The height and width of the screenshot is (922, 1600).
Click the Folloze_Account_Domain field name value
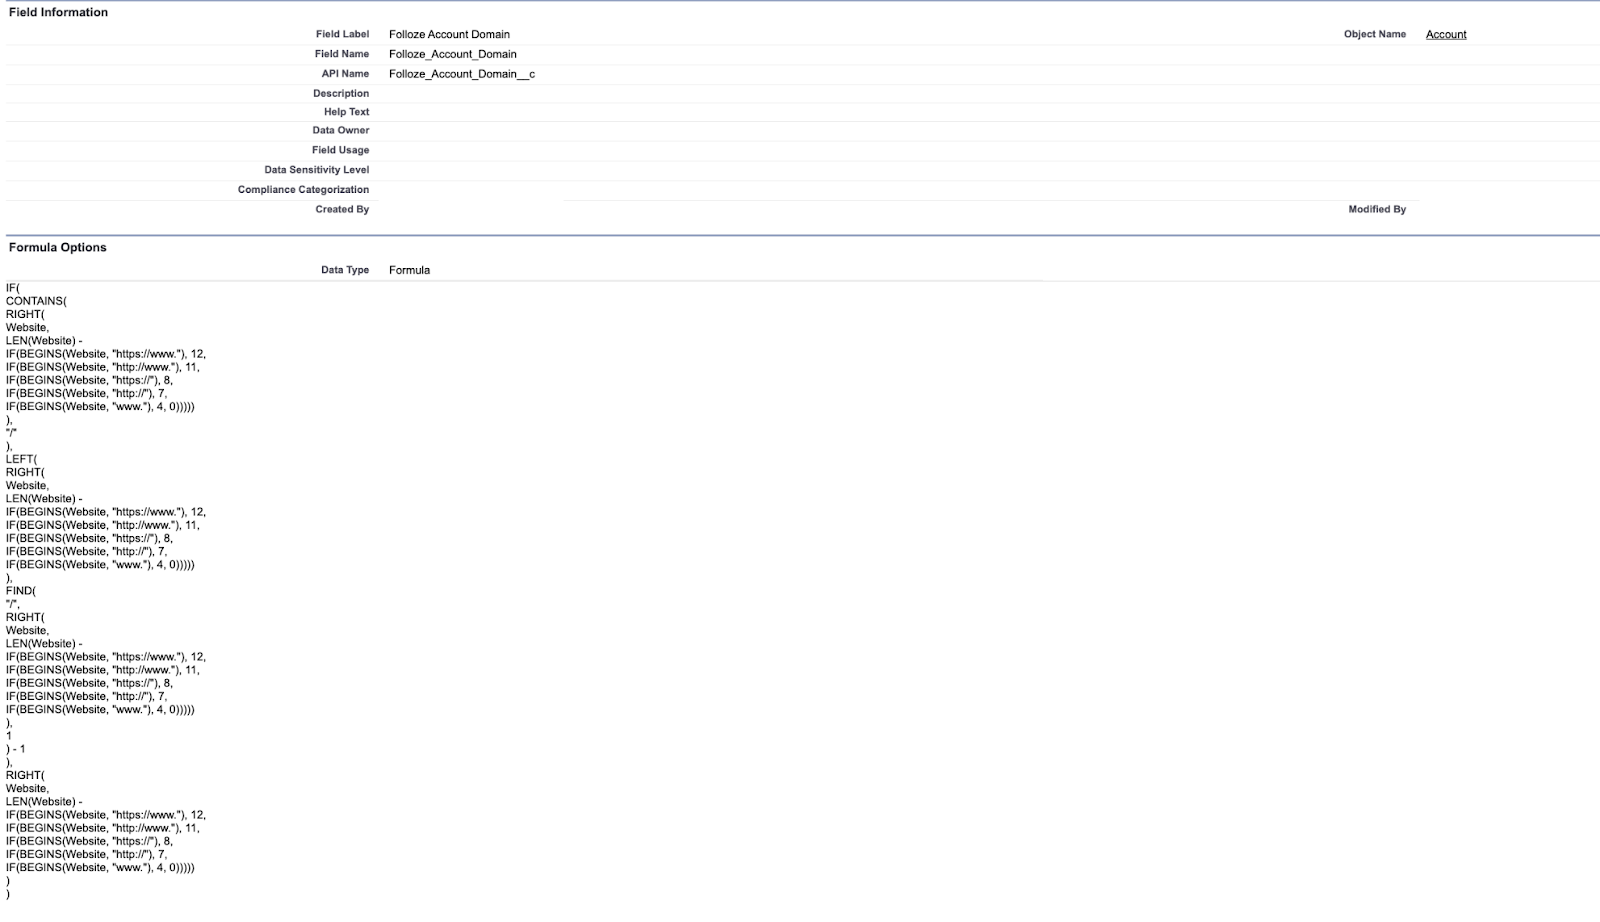pyautogui.click(x=452, y=54)
